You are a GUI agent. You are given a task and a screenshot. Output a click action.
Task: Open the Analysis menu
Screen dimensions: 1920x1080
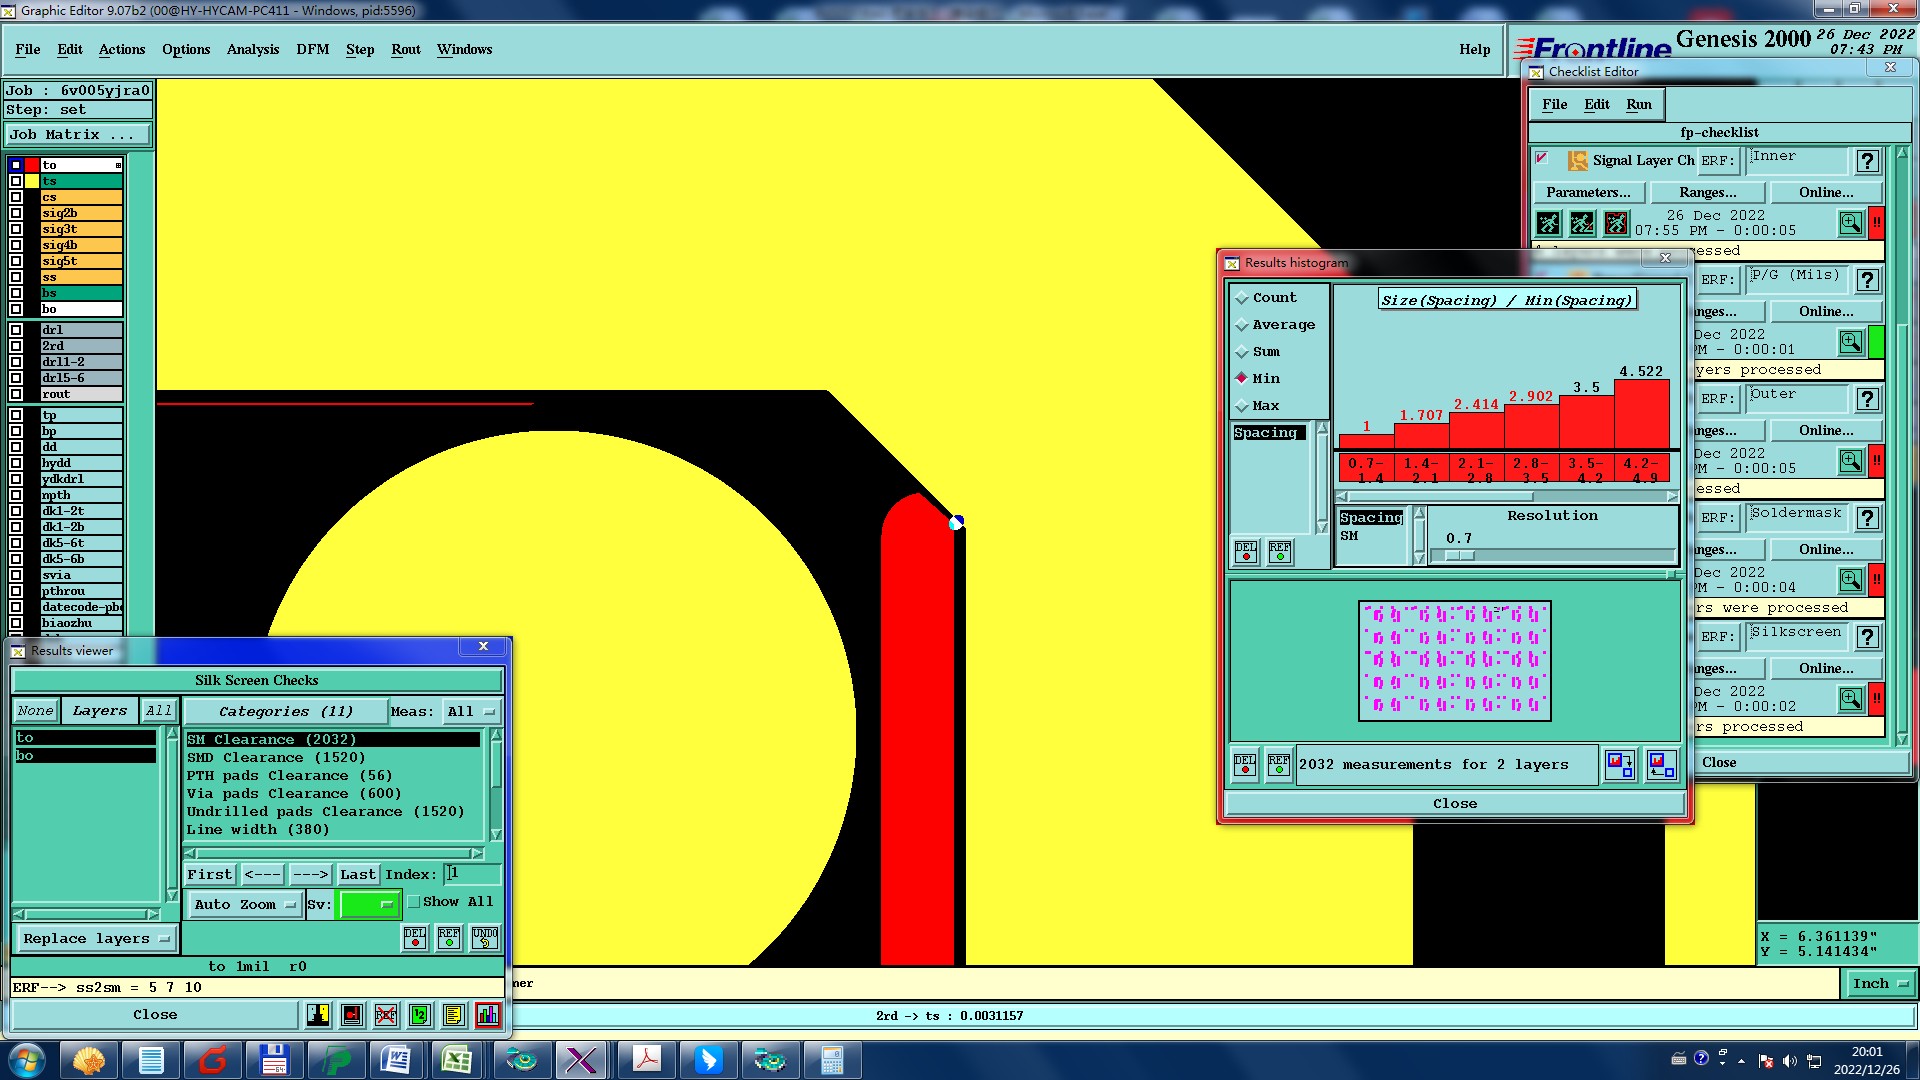tap(252, 49)
